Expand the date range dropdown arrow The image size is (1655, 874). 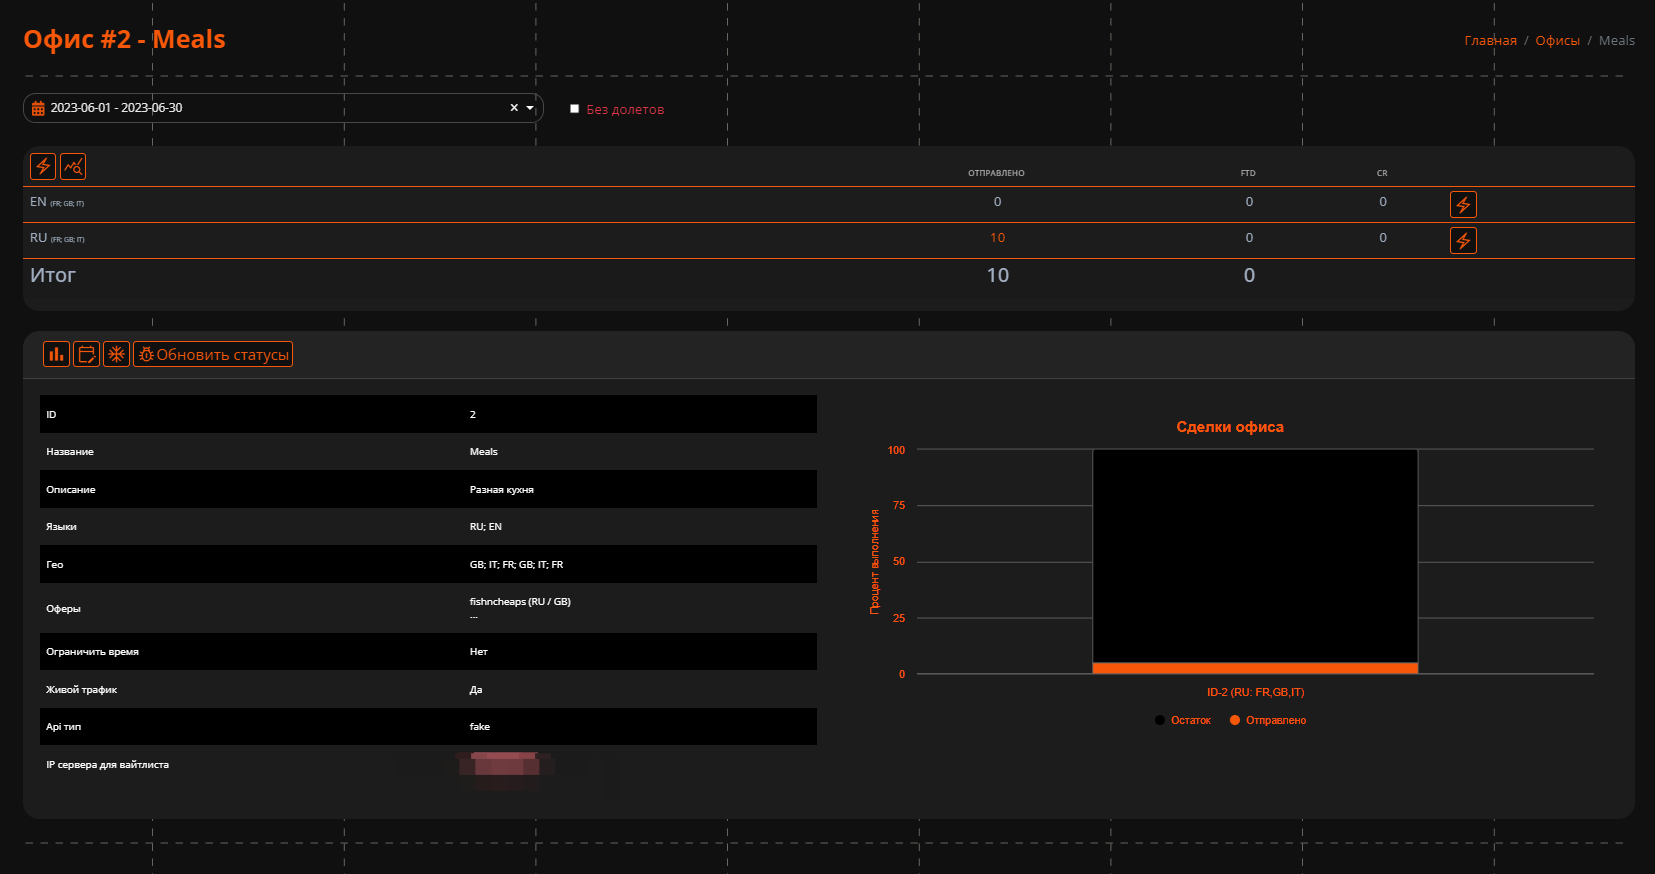[530, 108]
